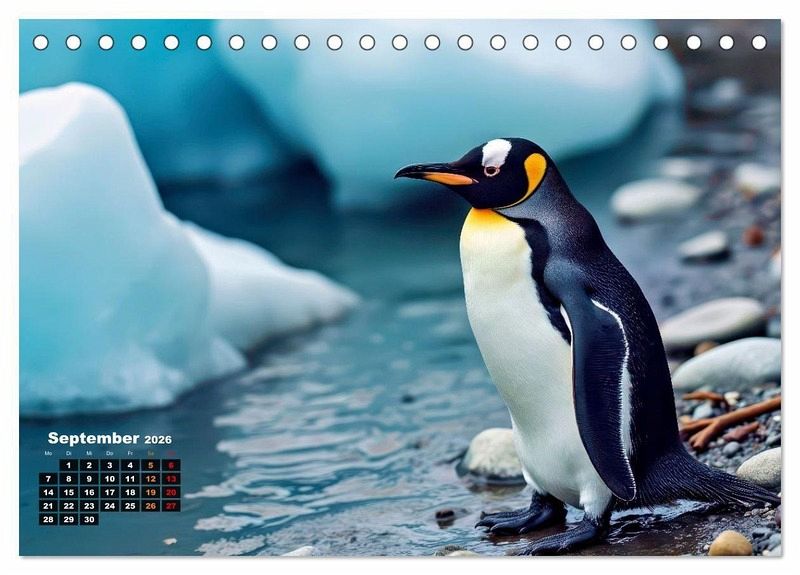Click the Mo weekday header
The image size is (800, 575).
[x=48, y=453]
